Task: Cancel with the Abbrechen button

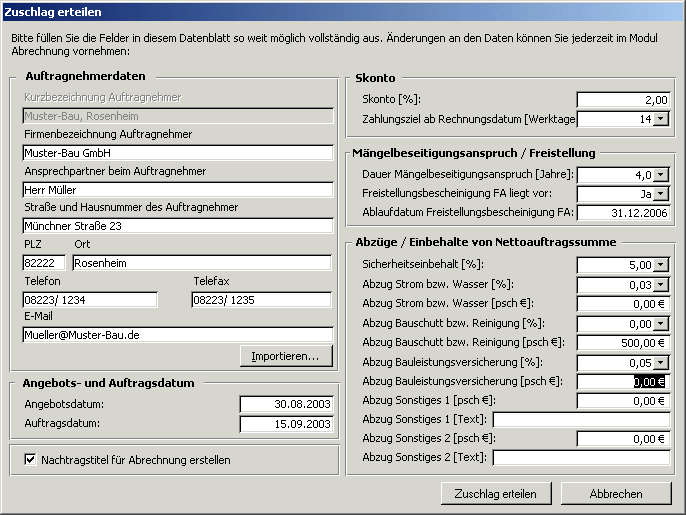Action: (x=615, y=493)
